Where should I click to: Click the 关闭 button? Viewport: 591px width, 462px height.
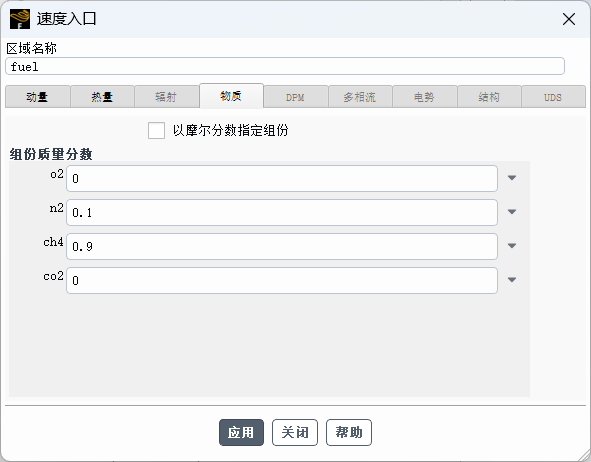click(295, 432)
